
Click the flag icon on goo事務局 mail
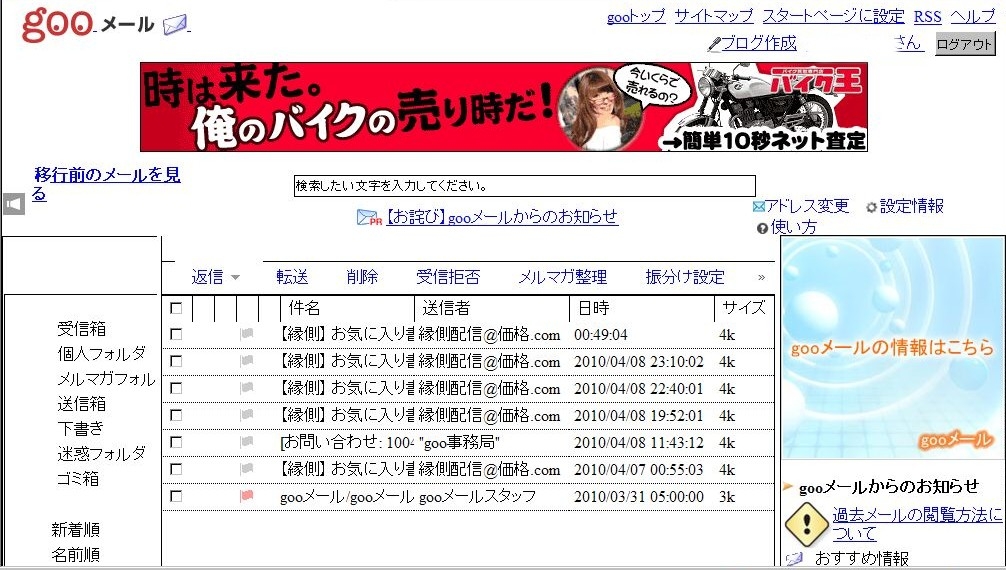246,442
